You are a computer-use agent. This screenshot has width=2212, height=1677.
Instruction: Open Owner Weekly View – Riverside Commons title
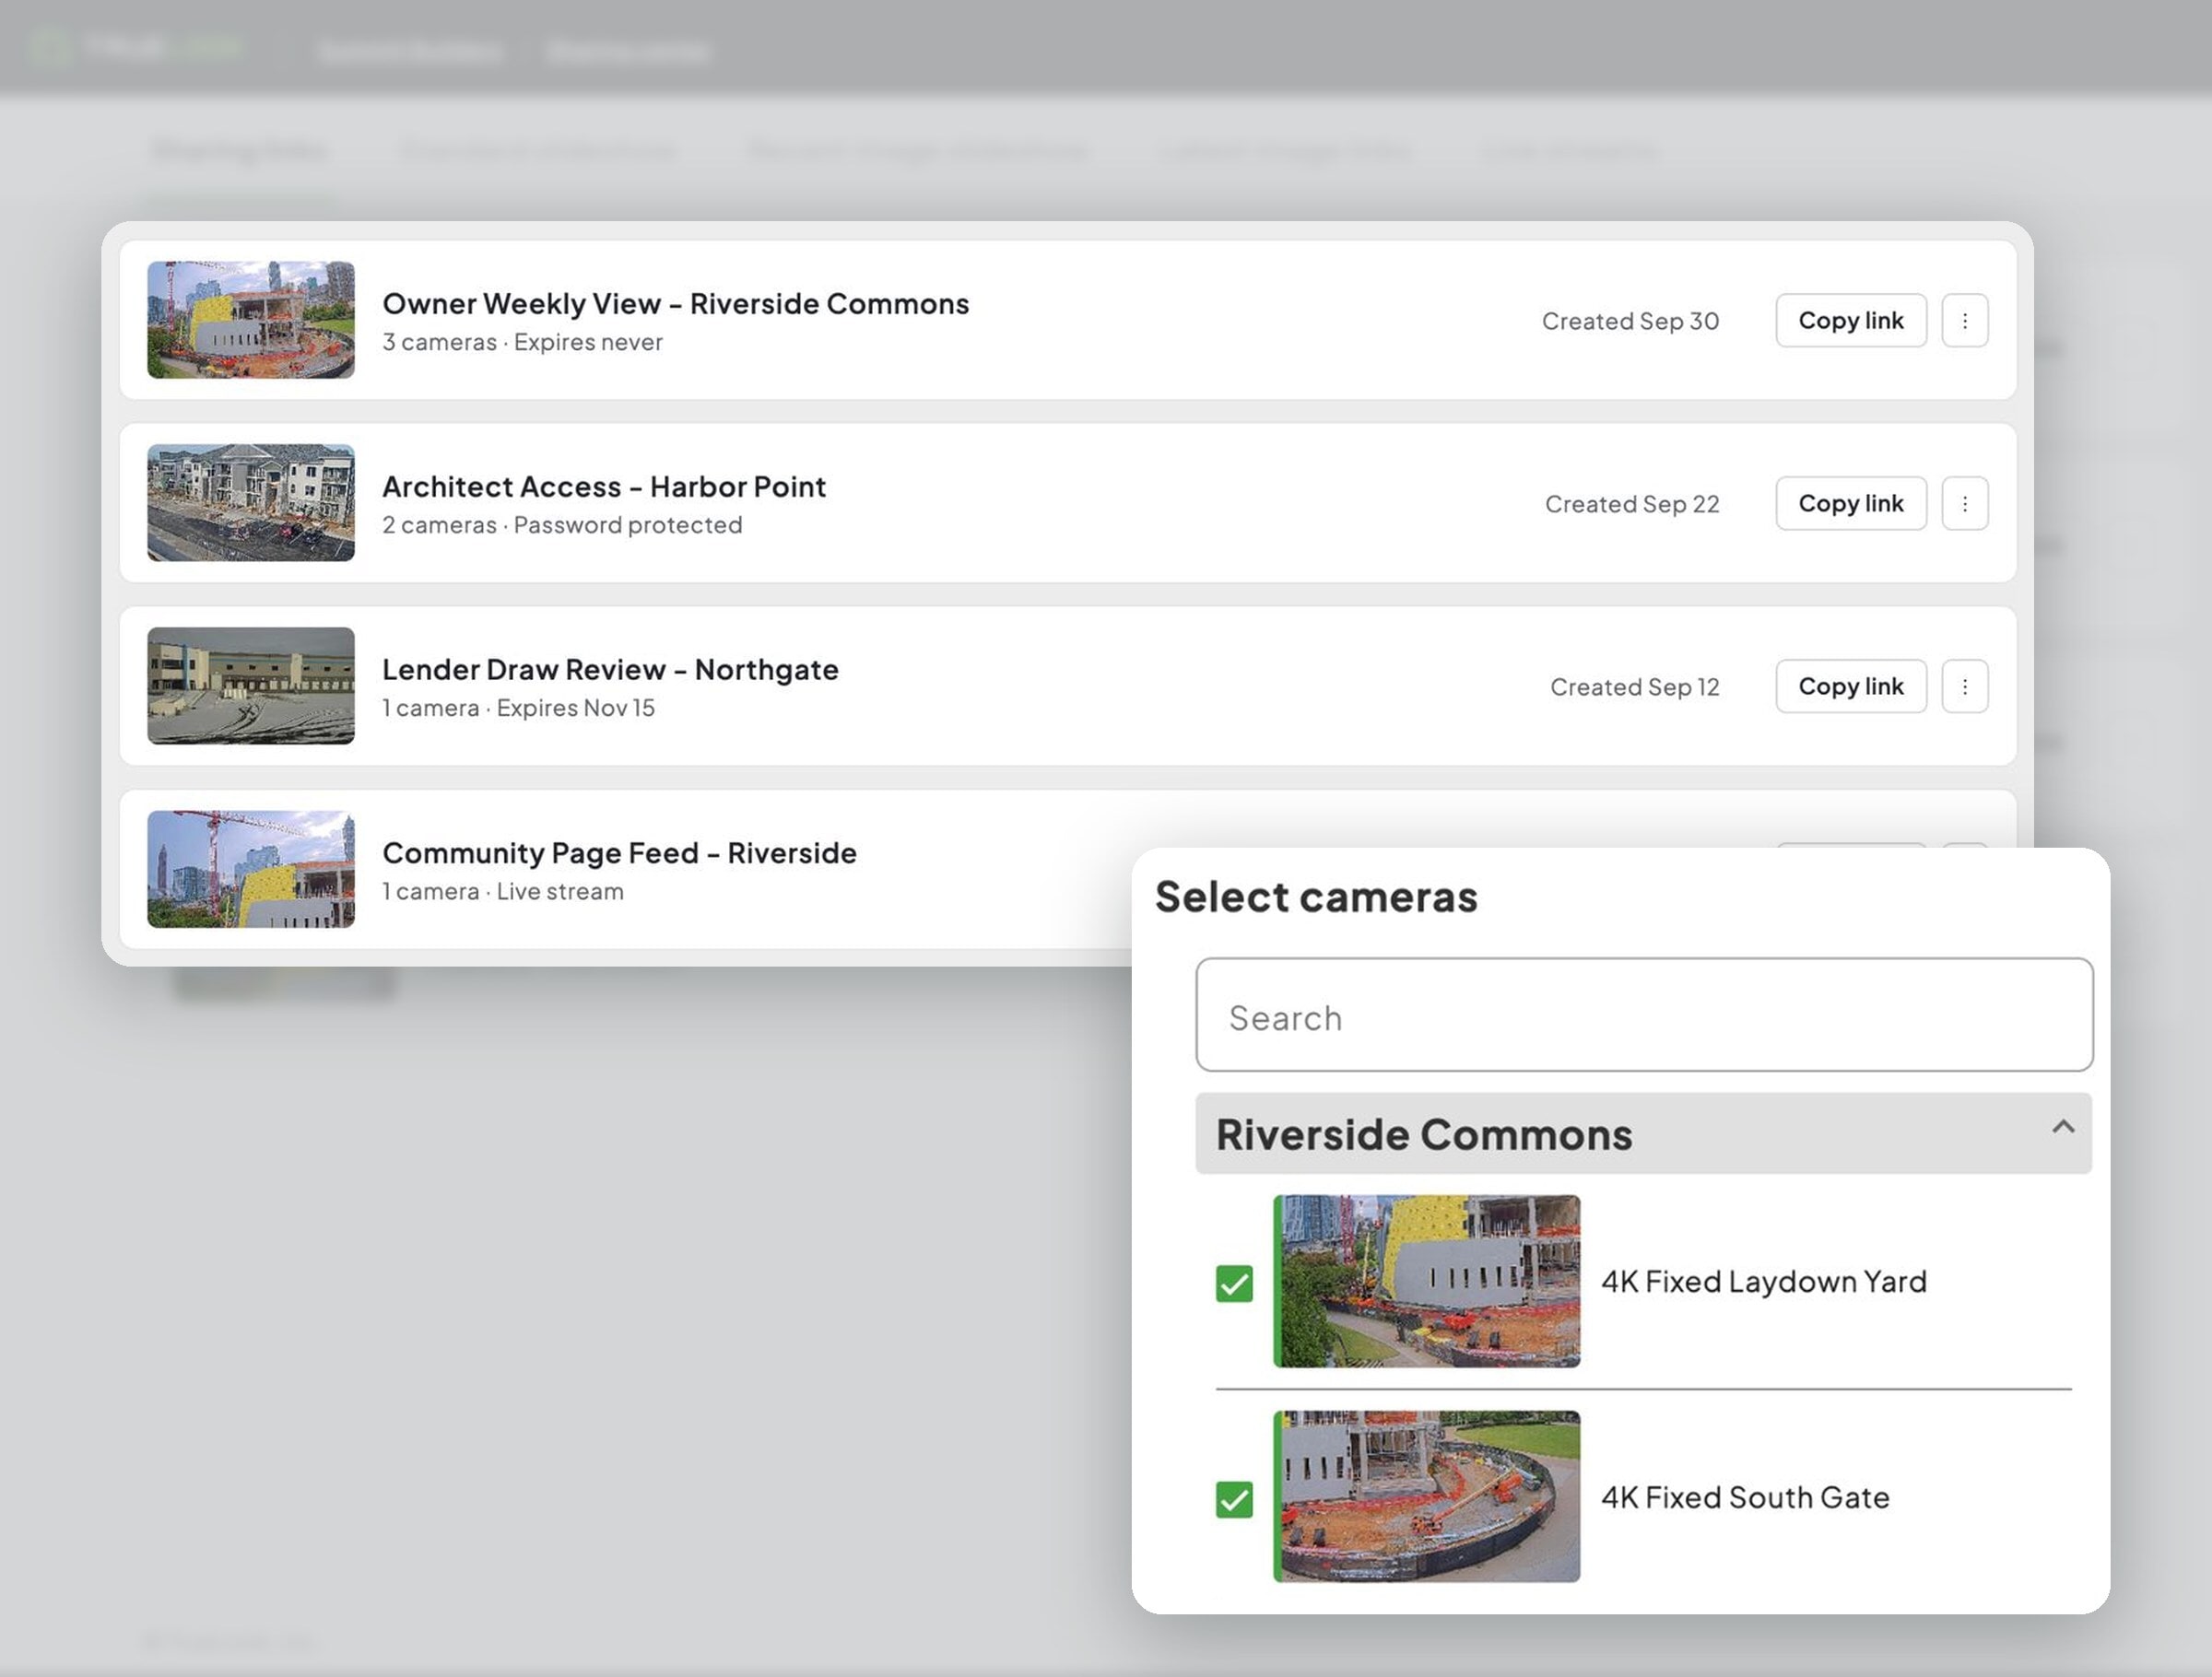(676, 303)
